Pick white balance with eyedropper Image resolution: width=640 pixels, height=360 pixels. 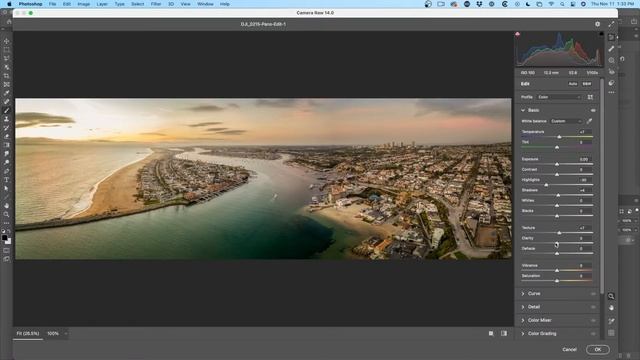point(589,121)
